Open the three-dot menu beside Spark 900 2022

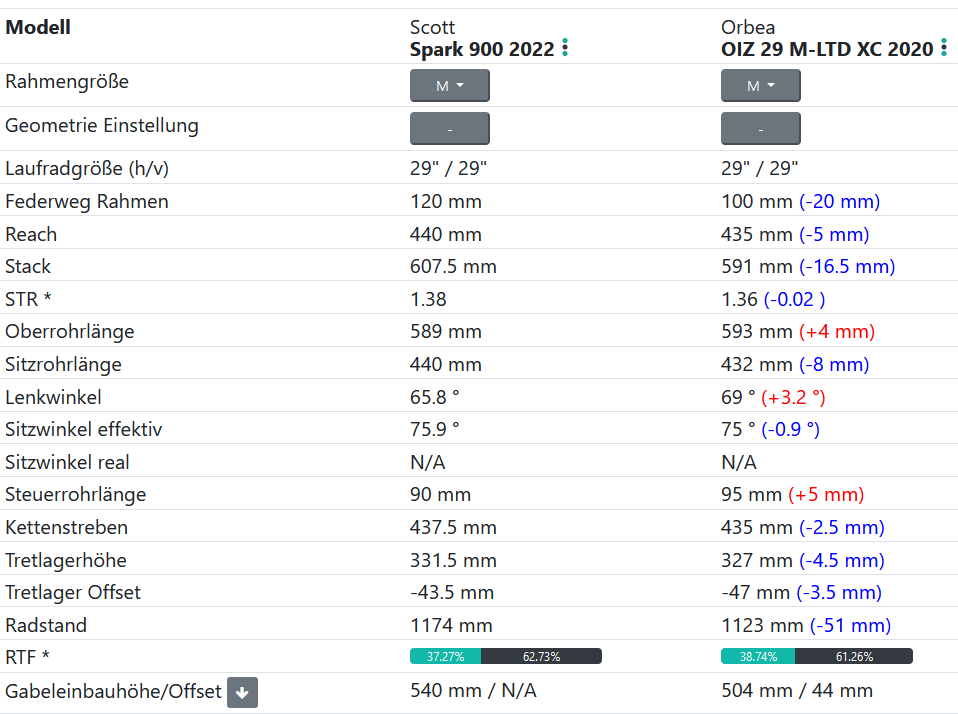(565, 48)
